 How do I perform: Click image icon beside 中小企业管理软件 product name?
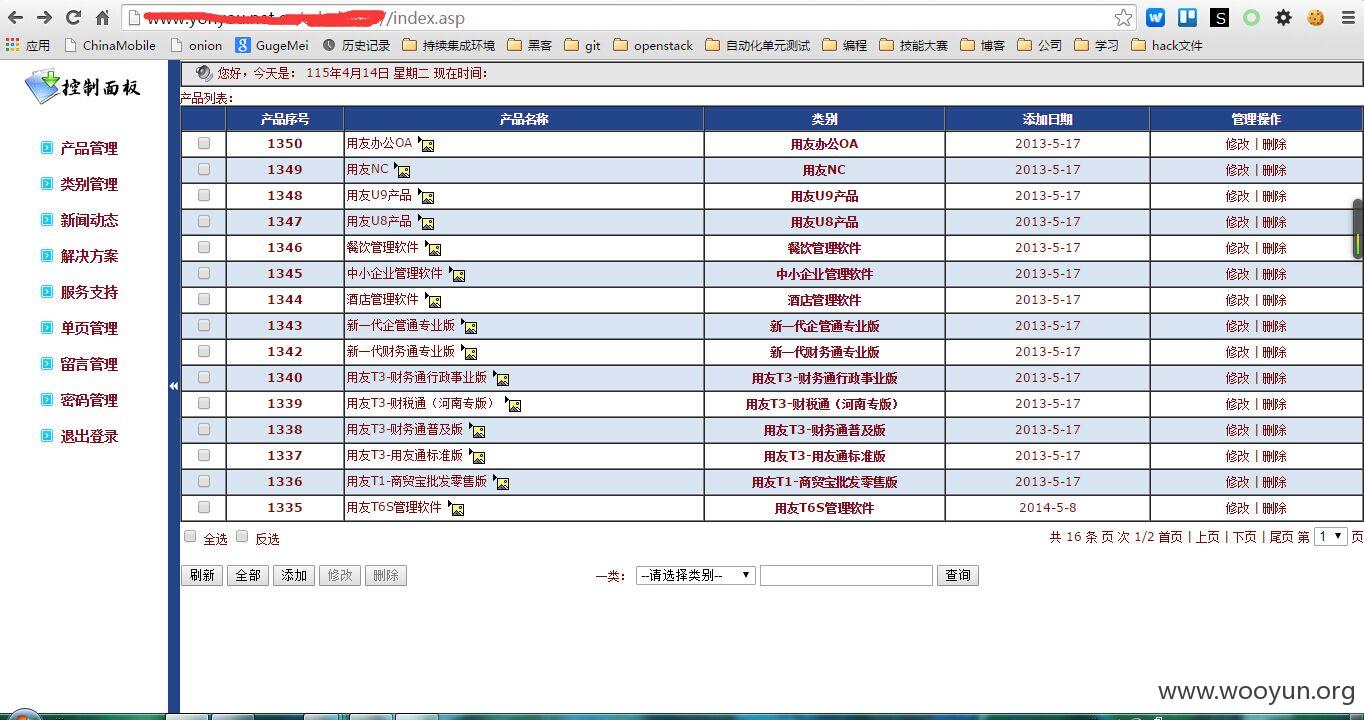(457, 274)
